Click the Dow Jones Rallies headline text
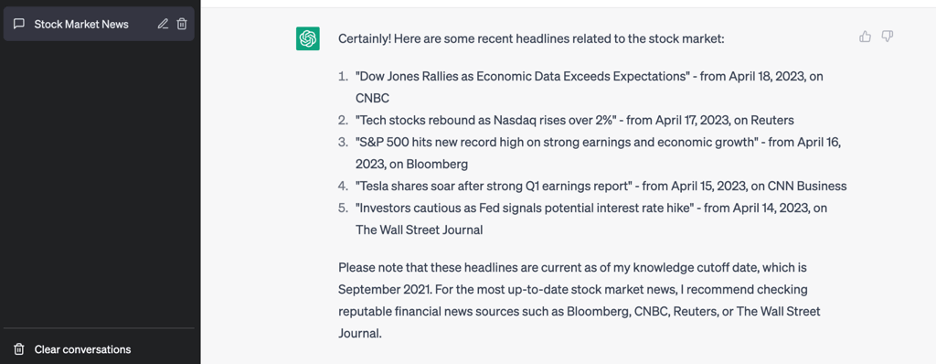936x364 pixels. point(523,76)
